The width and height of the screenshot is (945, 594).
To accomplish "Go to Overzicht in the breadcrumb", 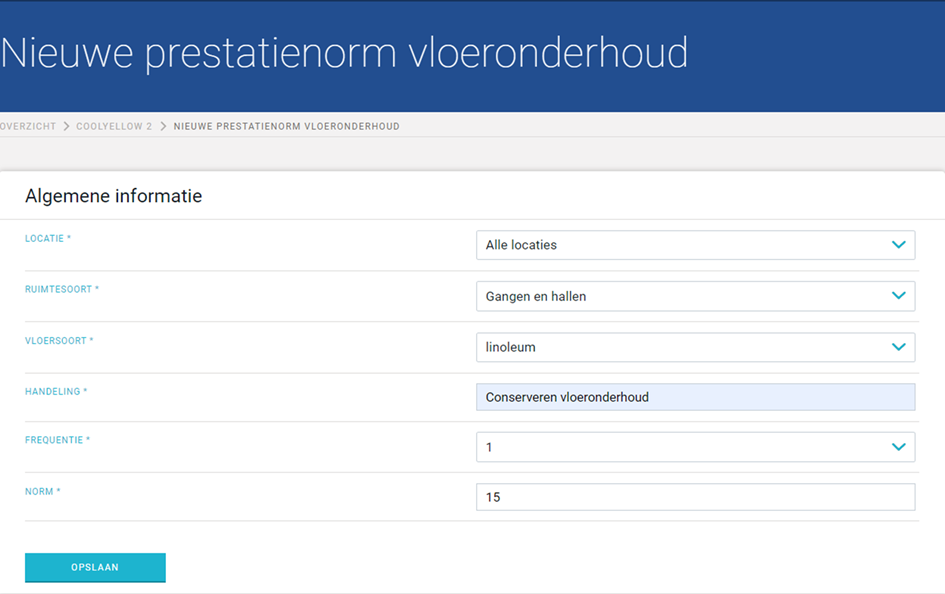I will 28,127.
